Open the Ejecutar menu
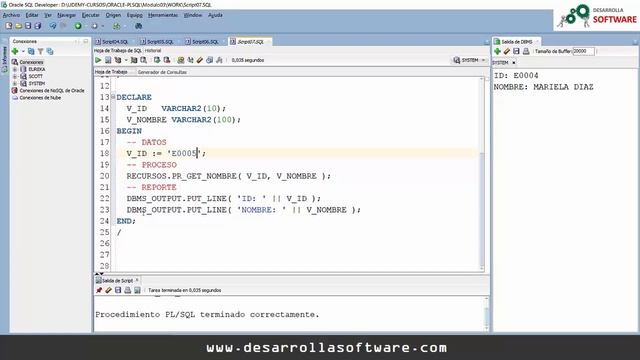 tap(91, 15)
